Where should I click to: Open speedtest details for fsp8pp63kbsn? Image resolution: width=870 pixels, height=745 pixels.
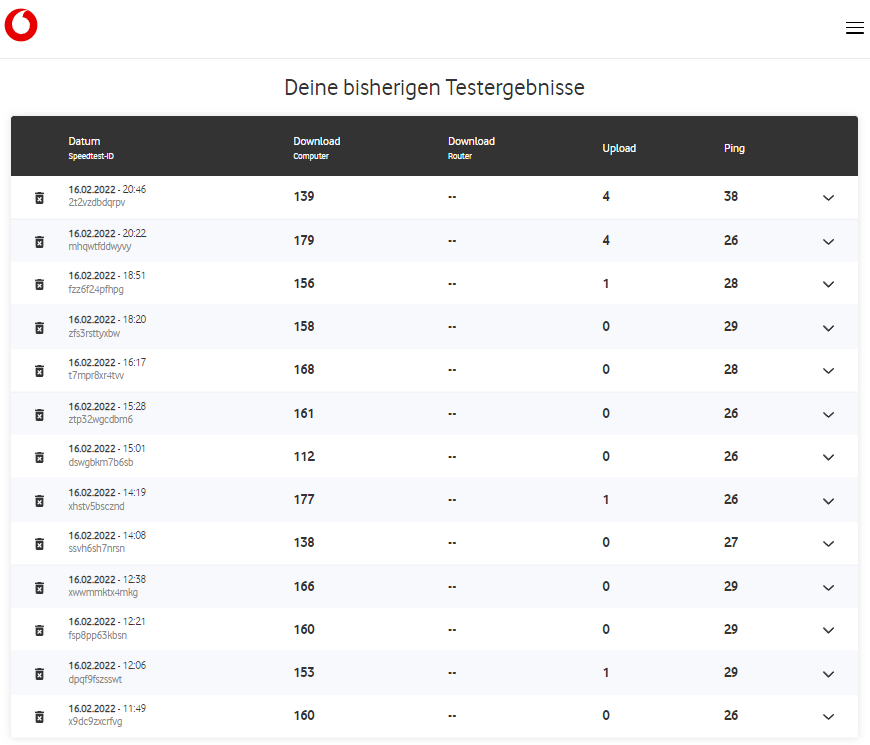(x=828, y=630)
